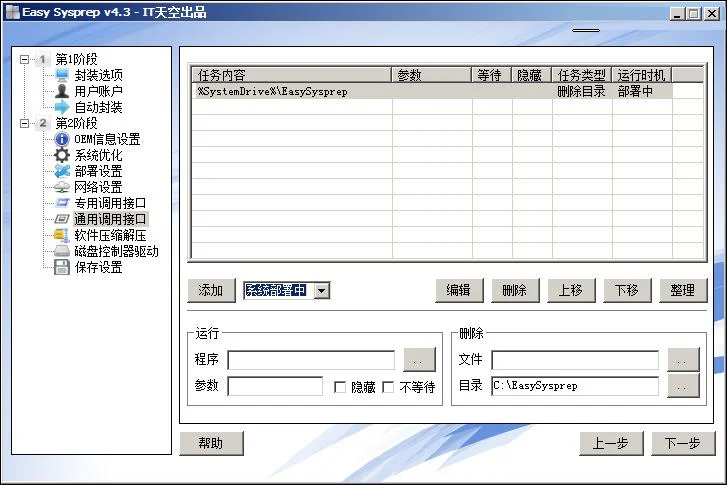The image size is (727, 485).
Task: Click the icon beside 专用调用接口
Action: point(62,203)
